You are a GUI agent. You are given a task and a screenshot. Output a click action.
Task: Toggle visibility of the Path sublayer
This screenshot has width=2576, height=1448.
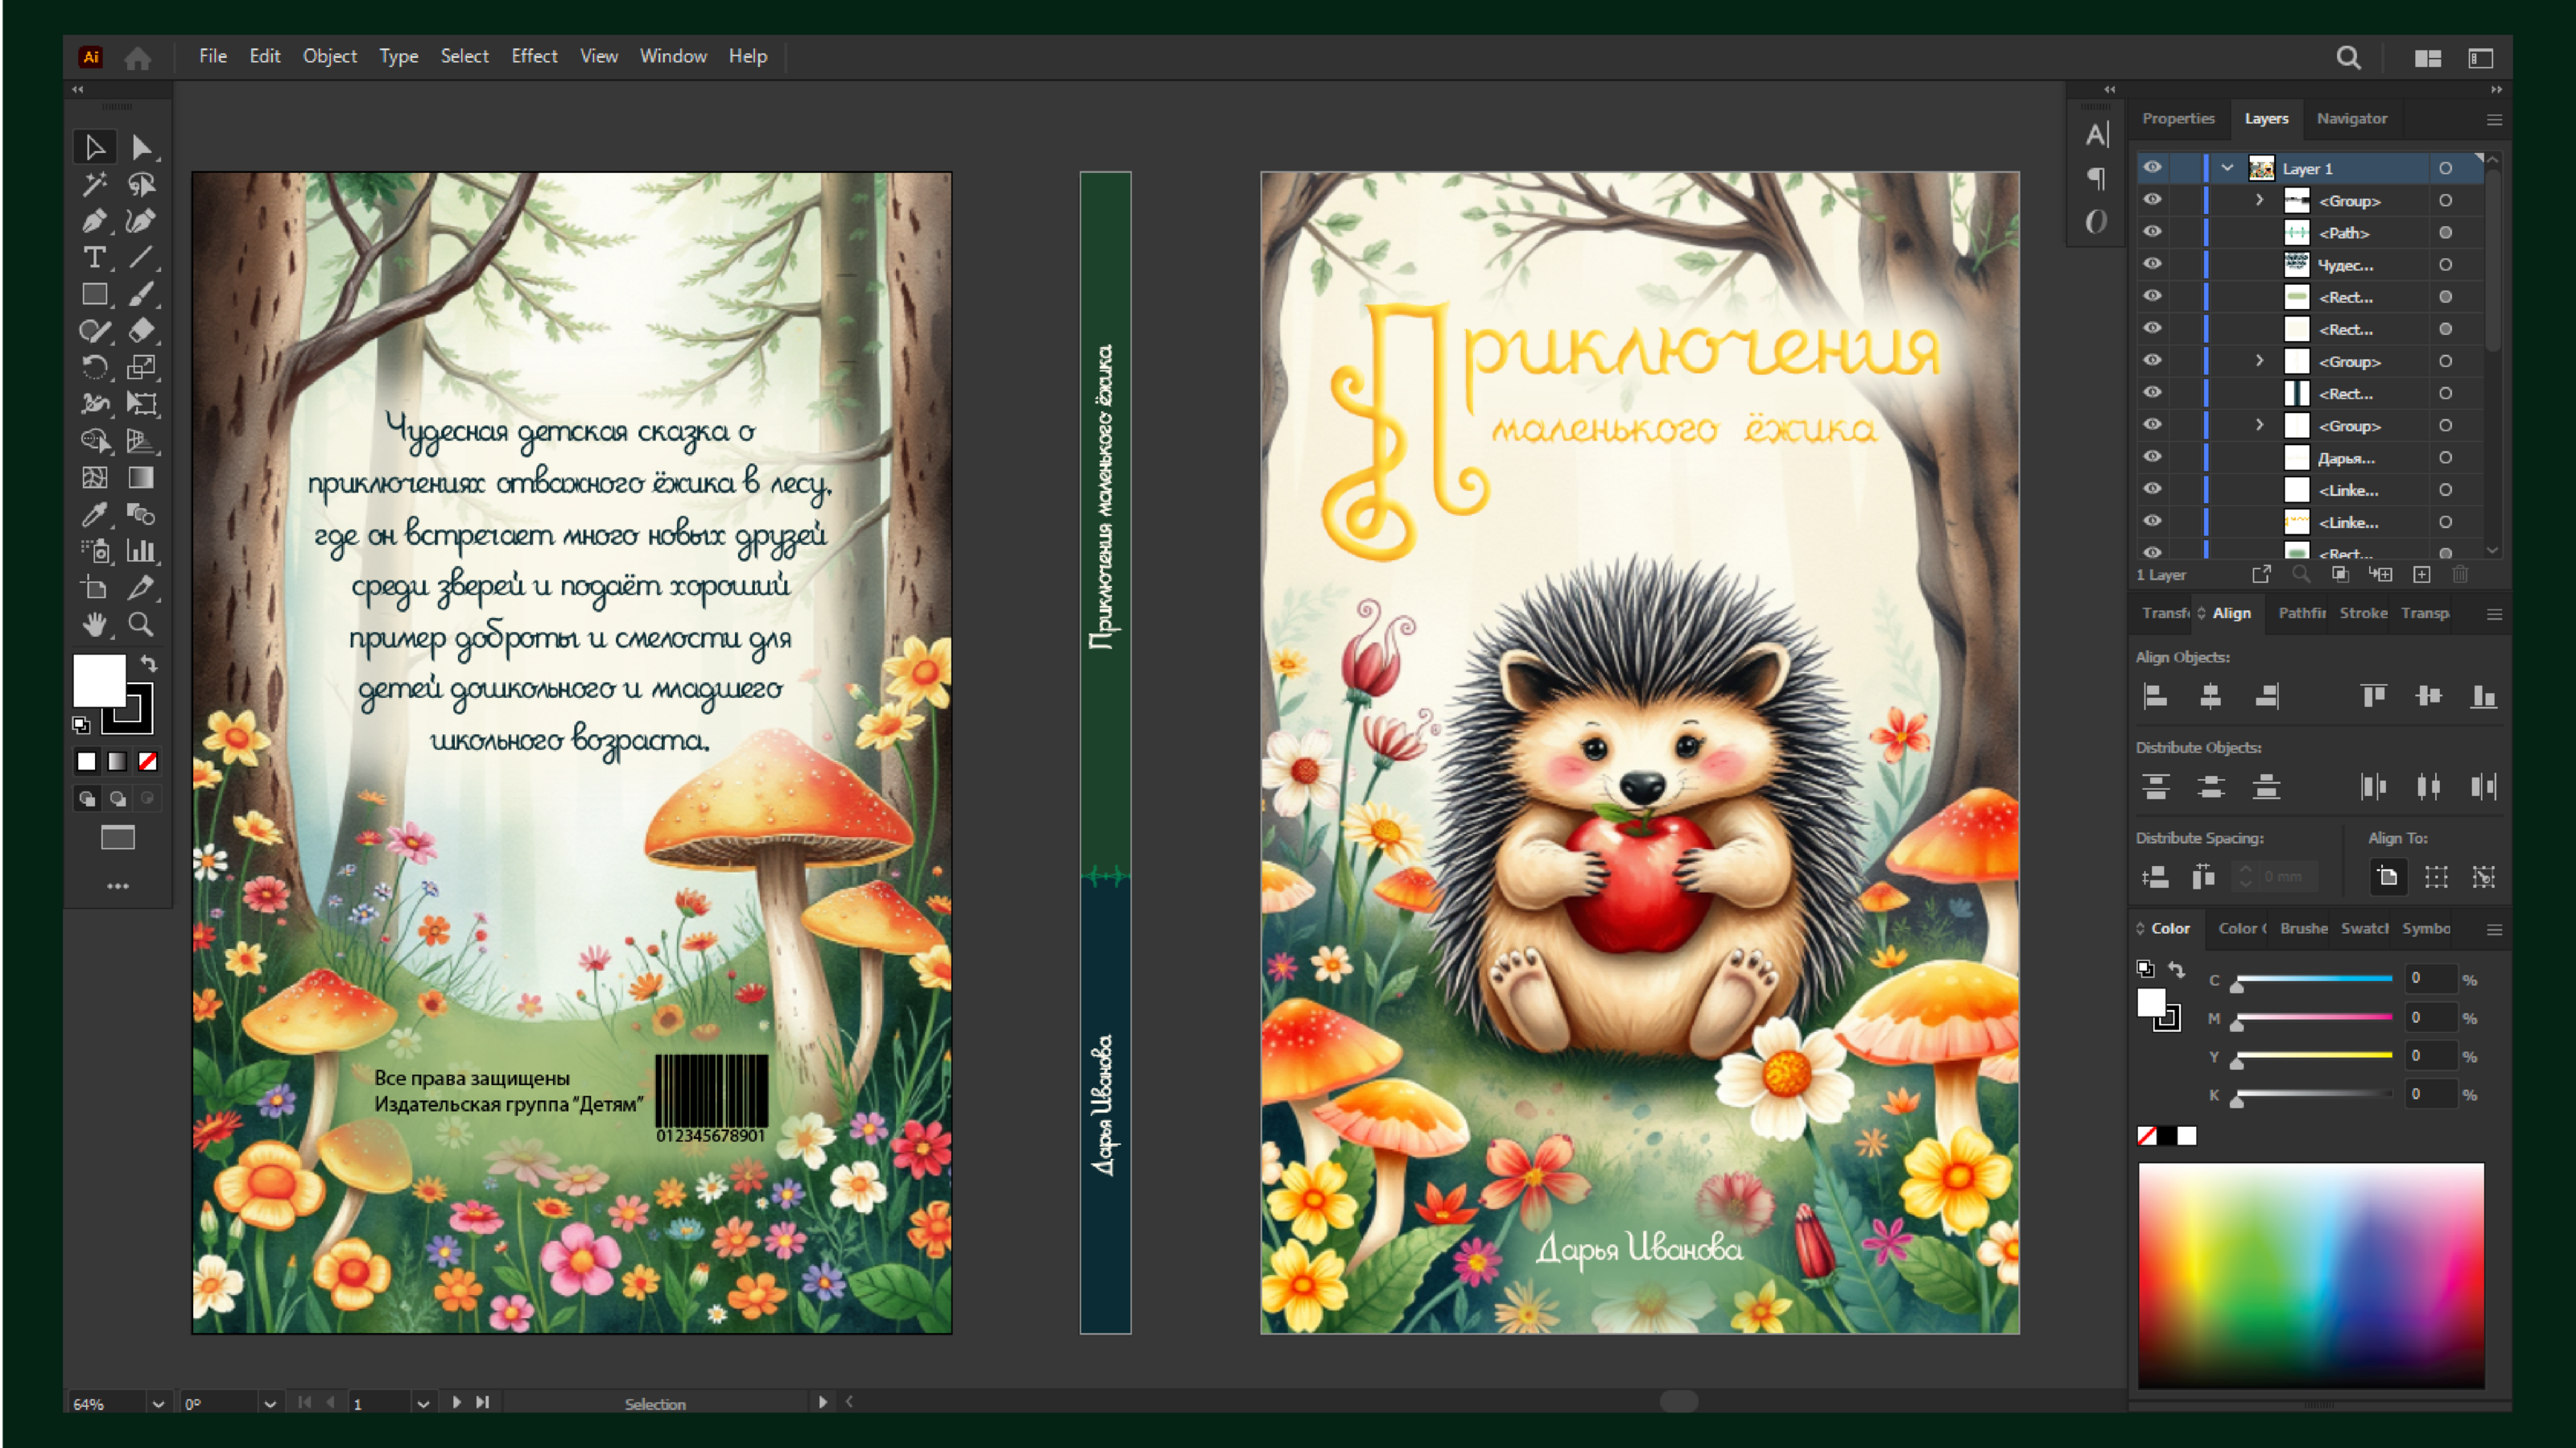[x=2153, y=232]
